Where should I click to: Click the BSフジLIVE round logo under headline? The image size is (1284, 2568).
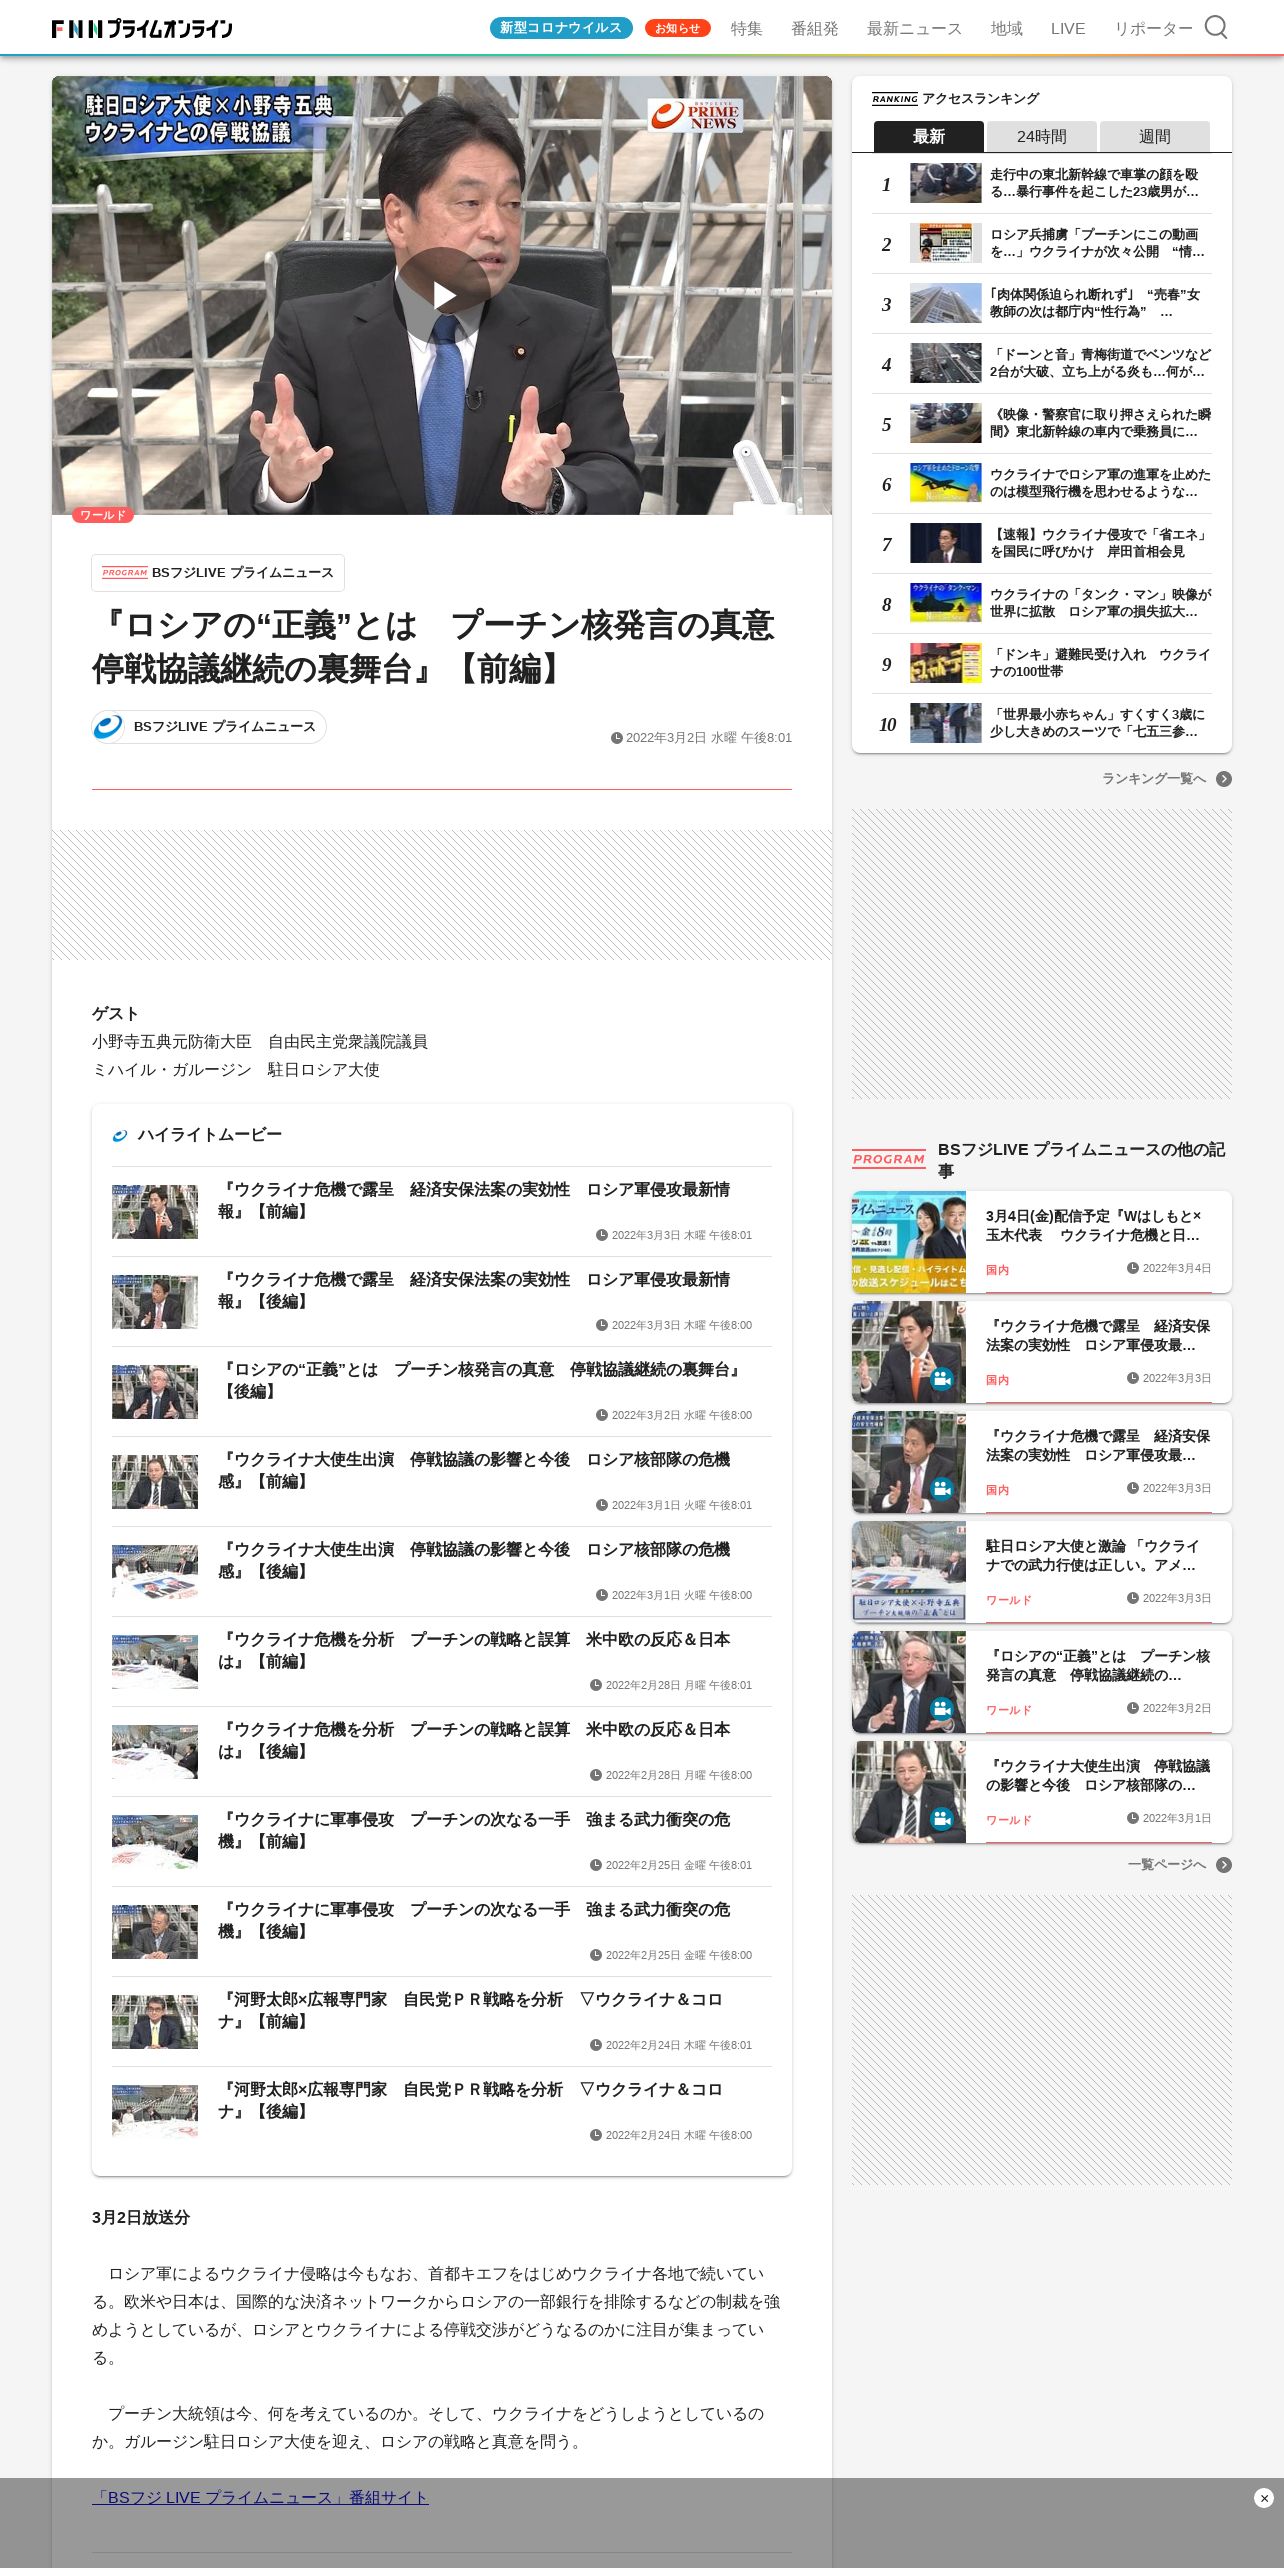click(108, 727)
